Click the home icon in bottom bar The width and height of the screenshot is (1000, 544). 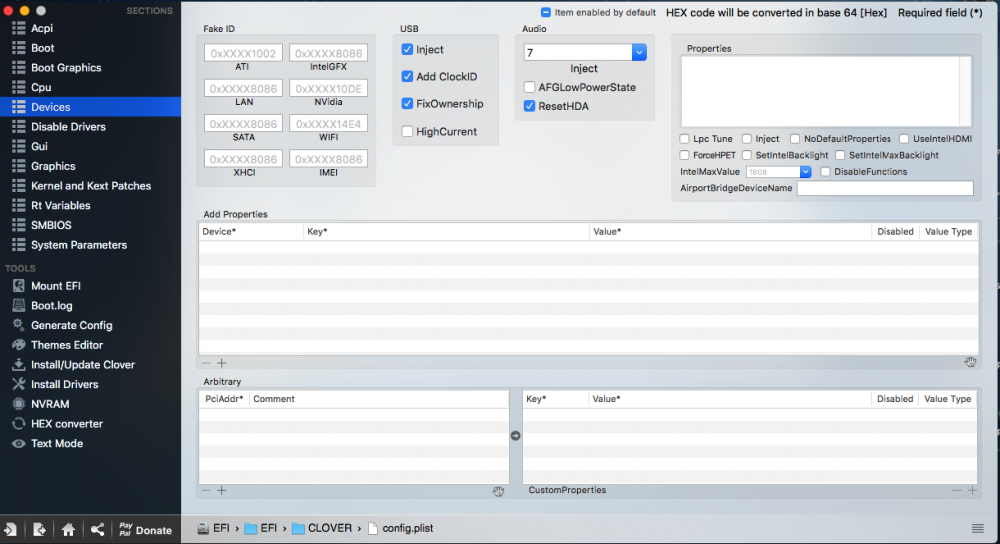point(68,529)
